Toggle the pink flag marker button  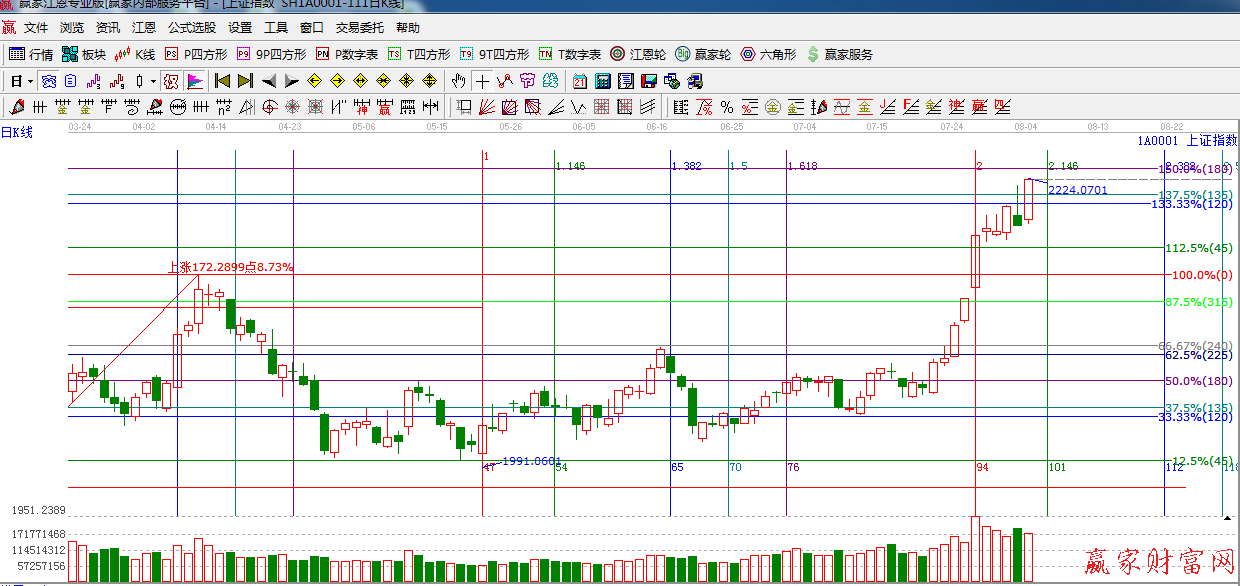(195, 81)
